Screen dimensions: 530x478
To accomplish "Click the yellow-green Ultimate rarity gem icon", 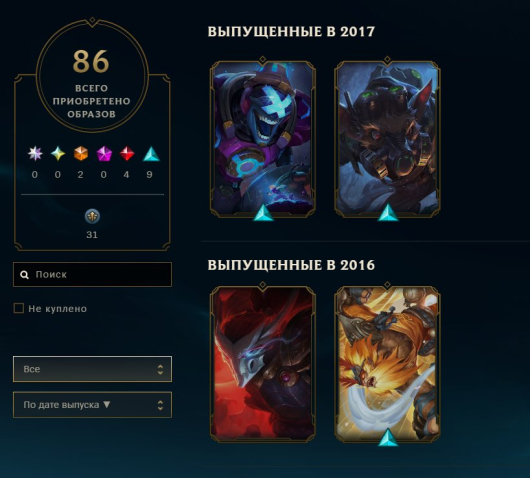I will click(58, 153).
